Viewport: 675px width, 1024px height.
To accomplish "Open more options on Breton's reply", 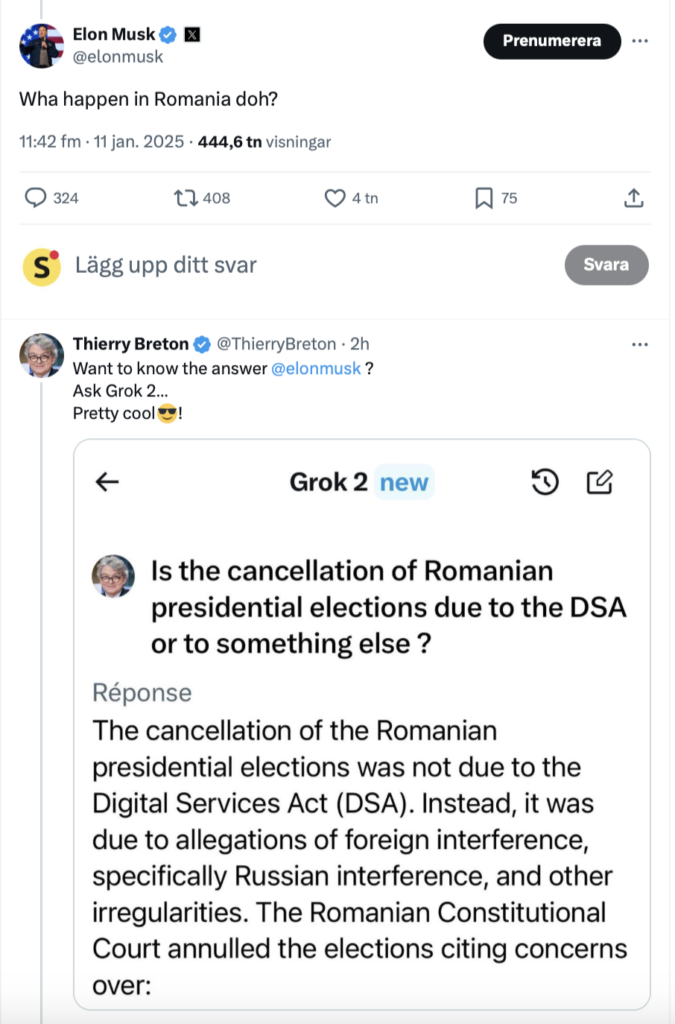I will [x=640, y=344].
